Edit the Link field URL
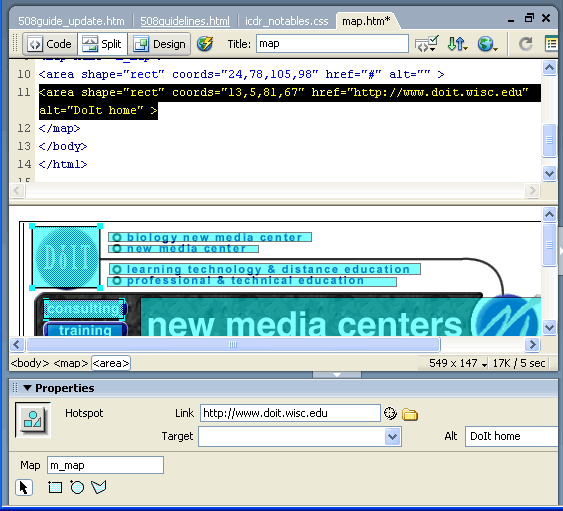563x511 pixels. pyautogui.click(x=290, y=413)
